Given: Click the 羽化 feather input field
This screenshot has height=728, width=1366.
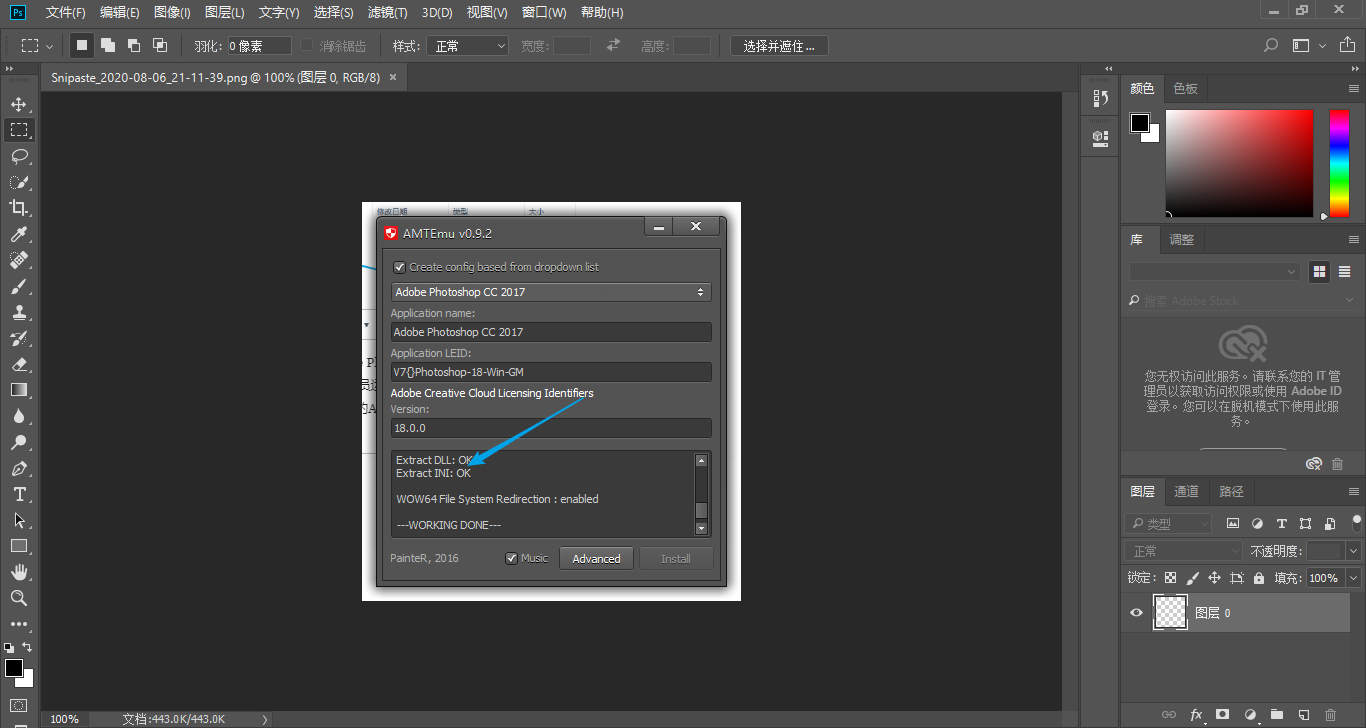Looking at the screenshot, I should (259, 46).
